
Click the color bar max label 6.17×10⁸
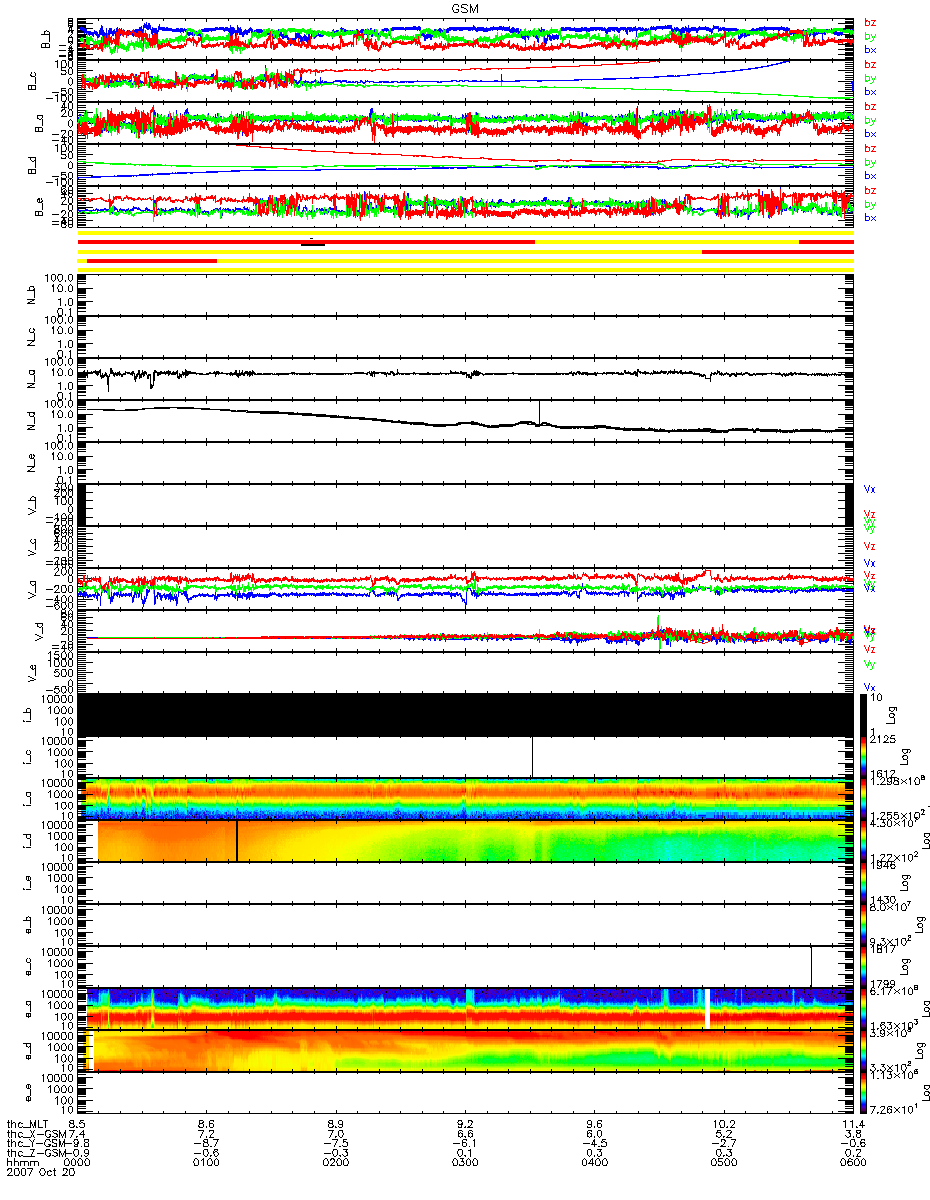[893, 990]
